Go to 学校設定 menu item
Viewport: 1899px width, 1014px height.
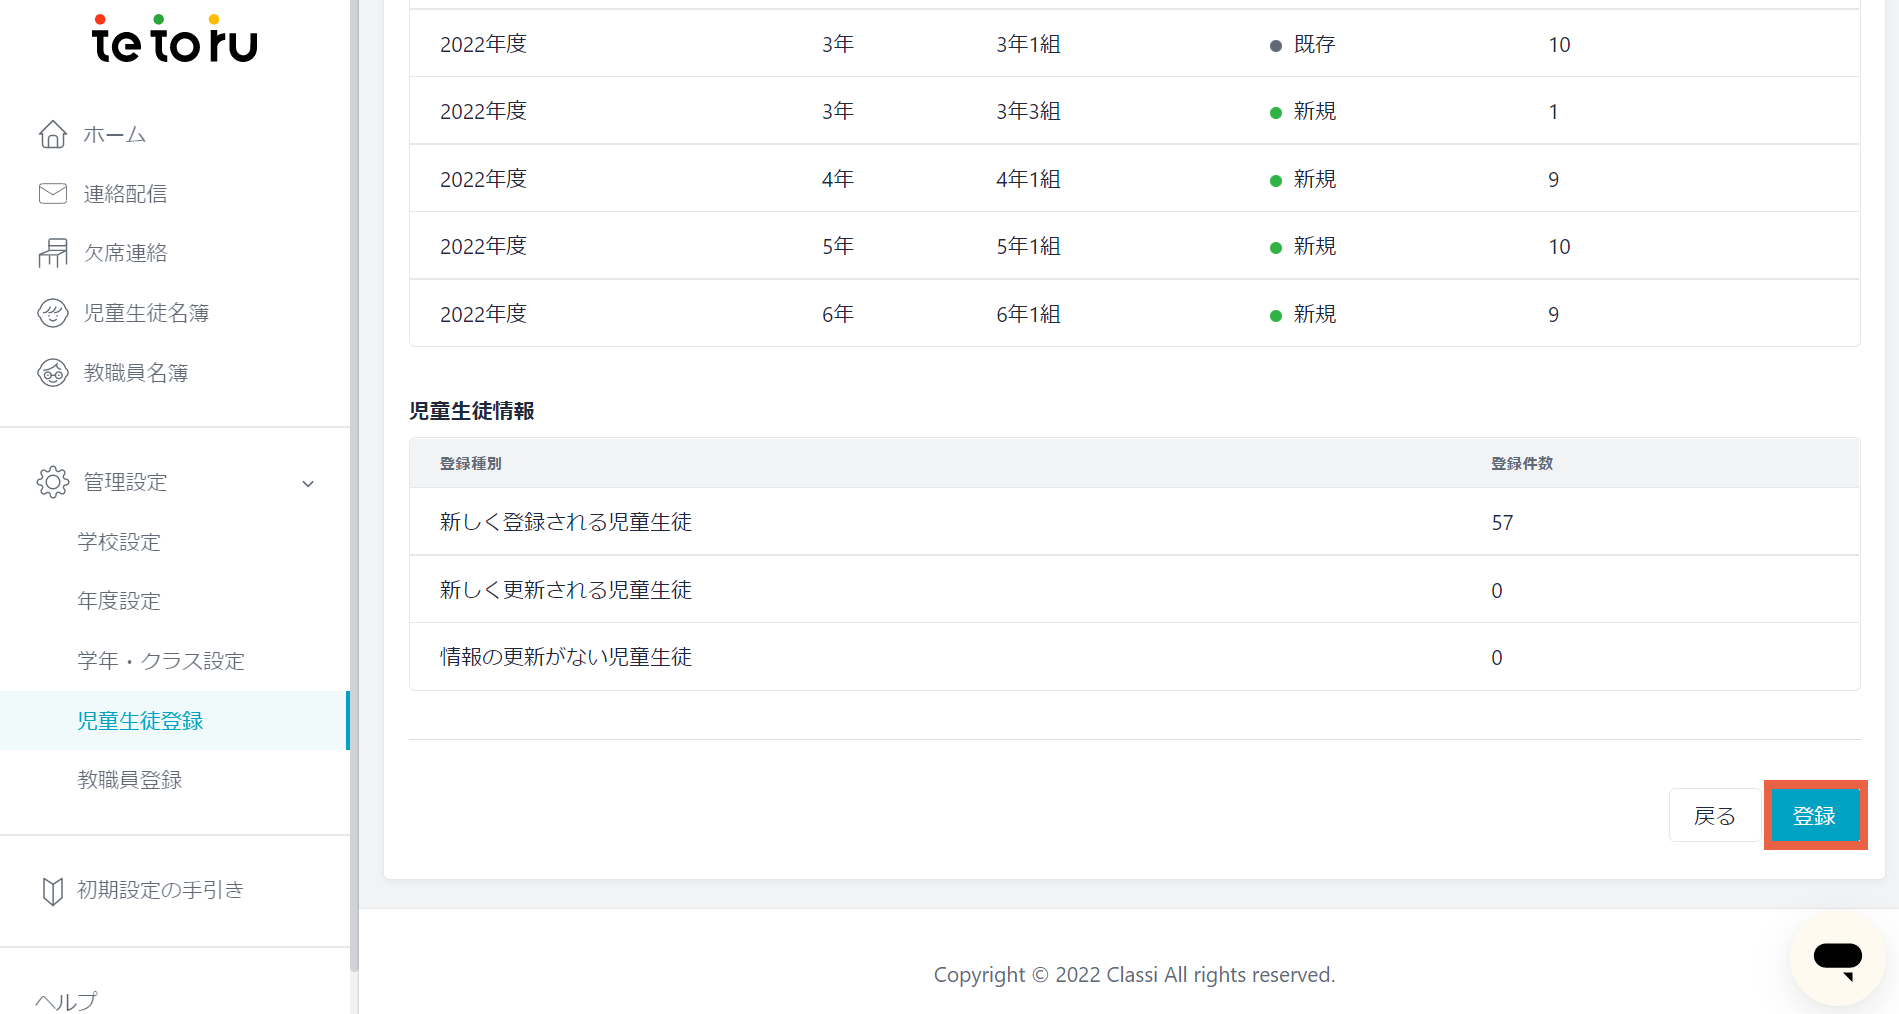(x=119, y=542)
